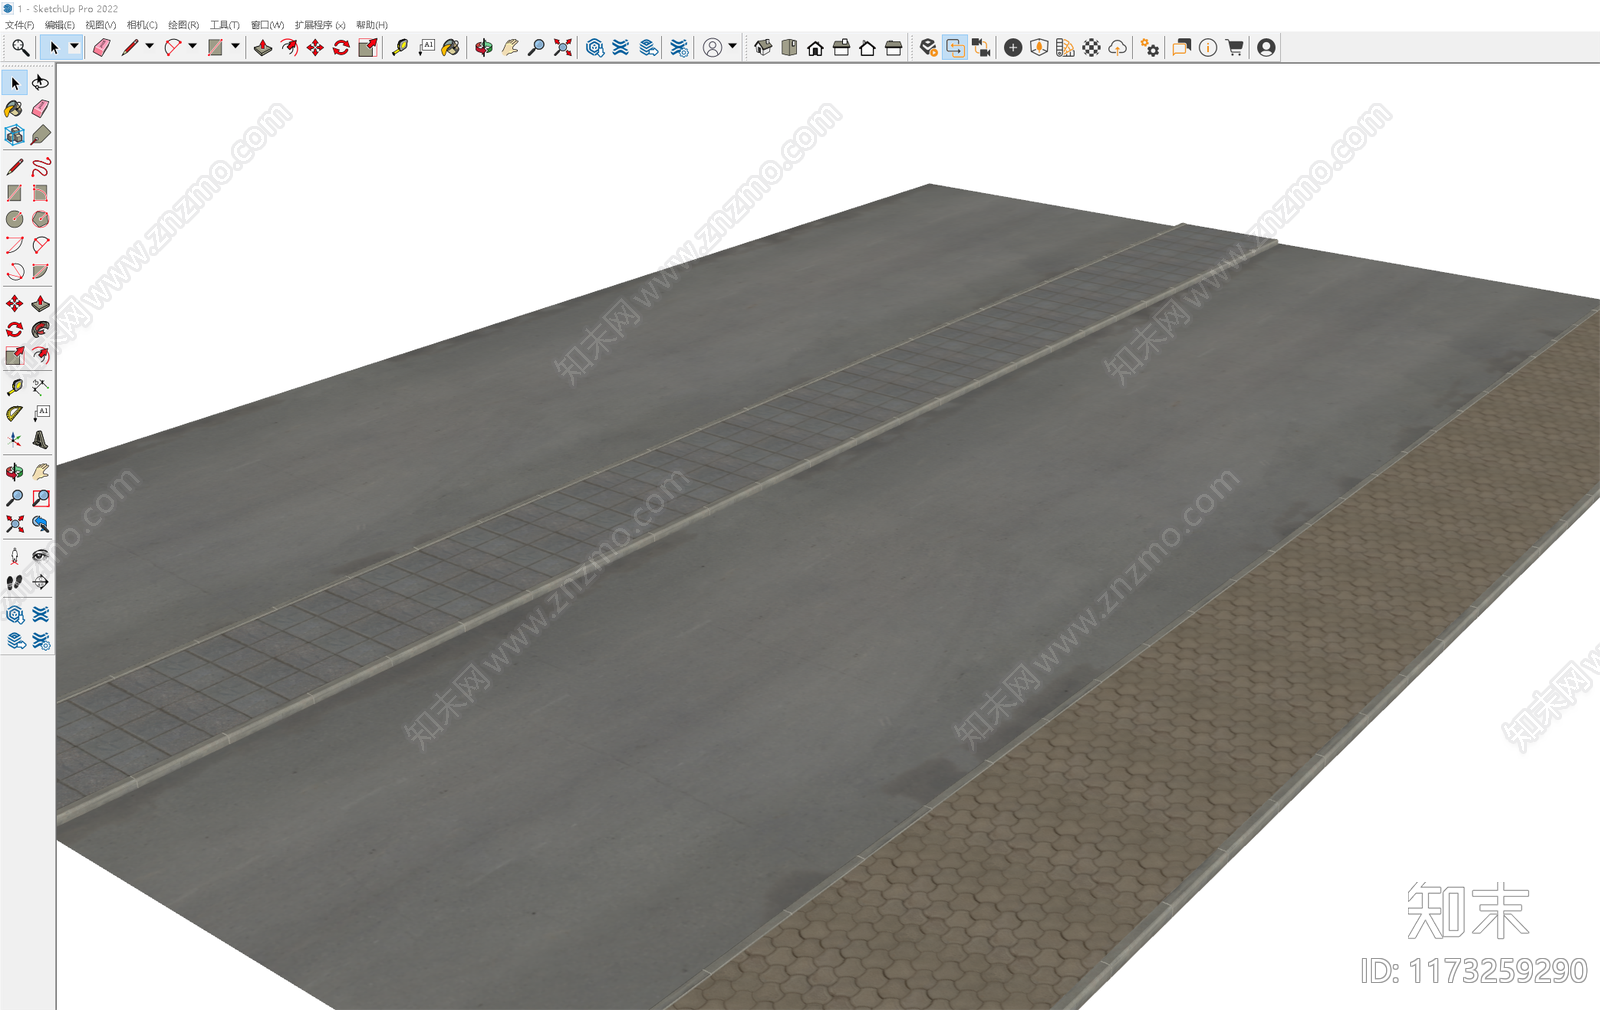Image resolution: width=1600 pixels, height=1010 pixels.
Task: Click the Search SketchUp magnifier icon
Action: pos(20,47)
